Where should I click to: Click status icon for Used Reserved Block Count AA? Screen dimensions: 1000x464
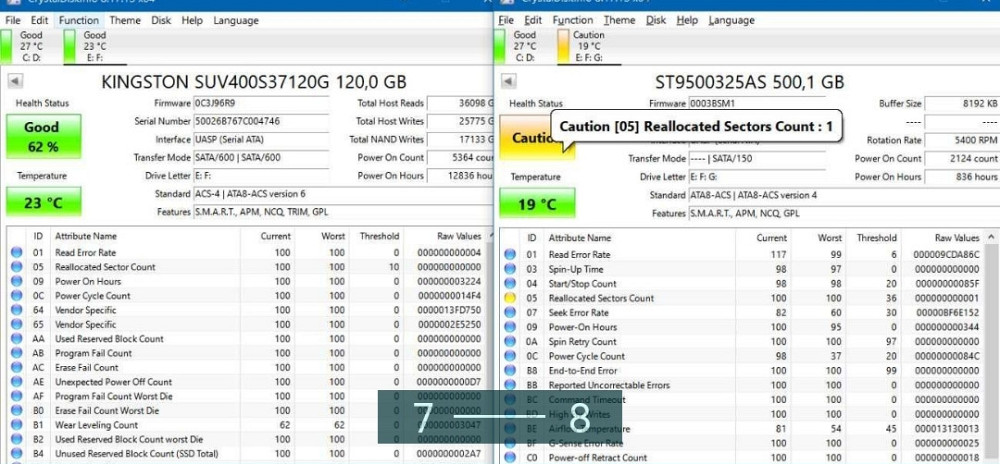(x=17, y=339)
